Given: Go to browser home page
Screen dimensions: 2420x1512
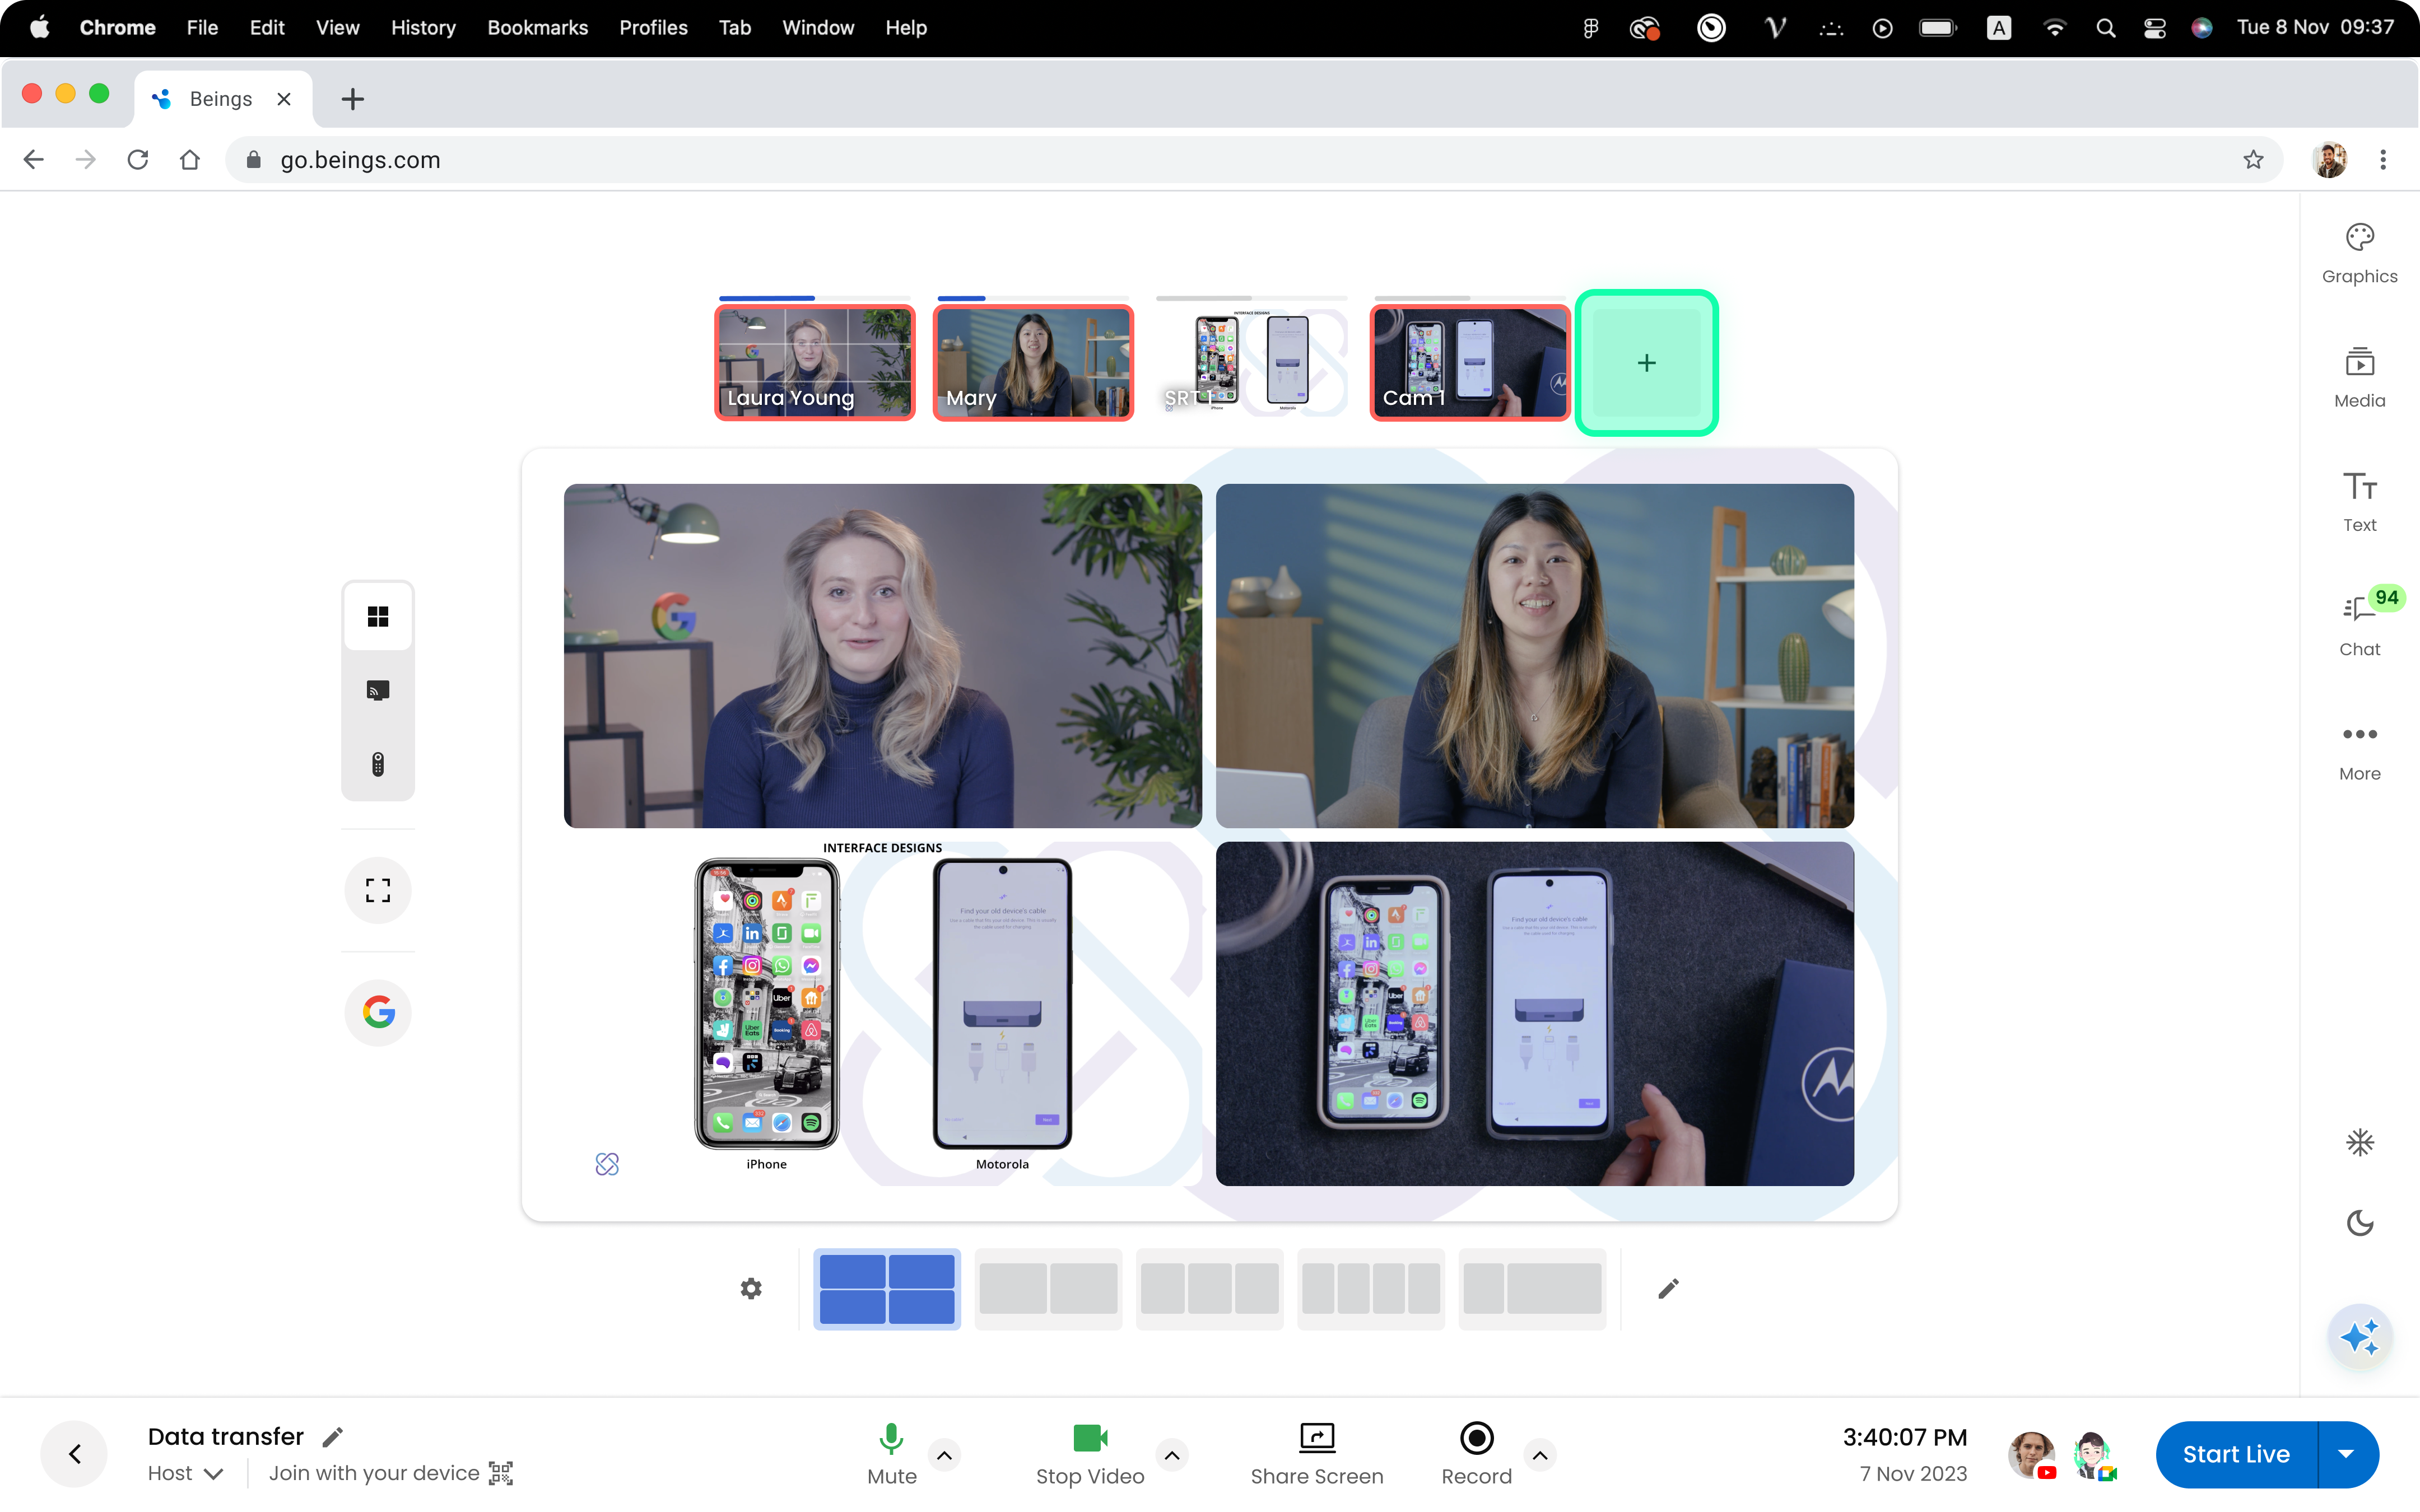Looking at the screenshot, I should [x=190, y=160].
